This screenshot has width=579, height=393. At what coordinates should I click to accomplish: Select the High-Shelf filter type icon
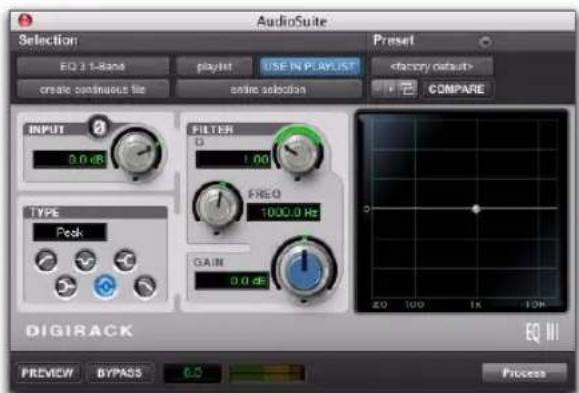coord(125,260)
